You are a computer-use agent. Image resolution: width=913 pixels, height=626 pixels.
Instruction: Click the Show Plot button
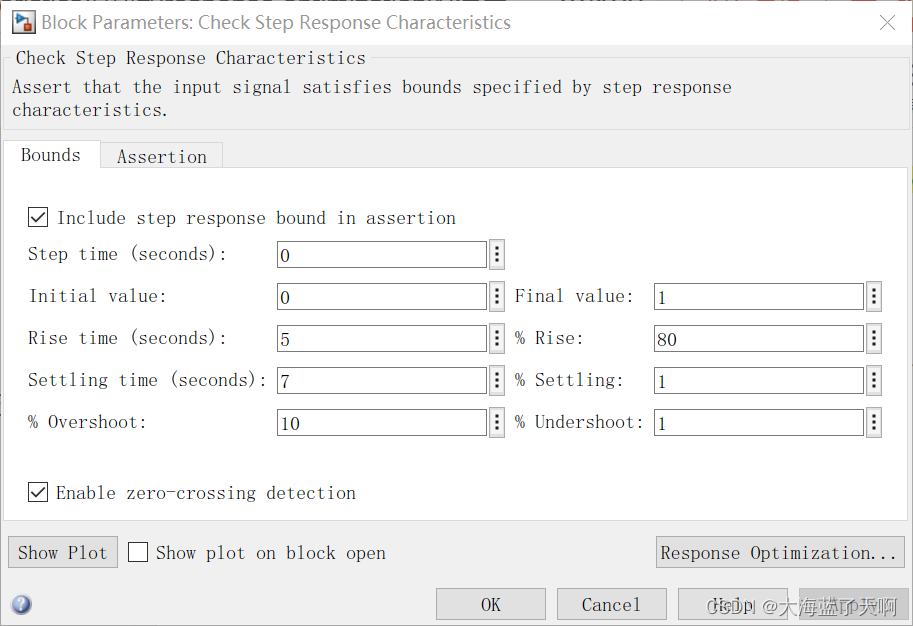coord(62,552)
